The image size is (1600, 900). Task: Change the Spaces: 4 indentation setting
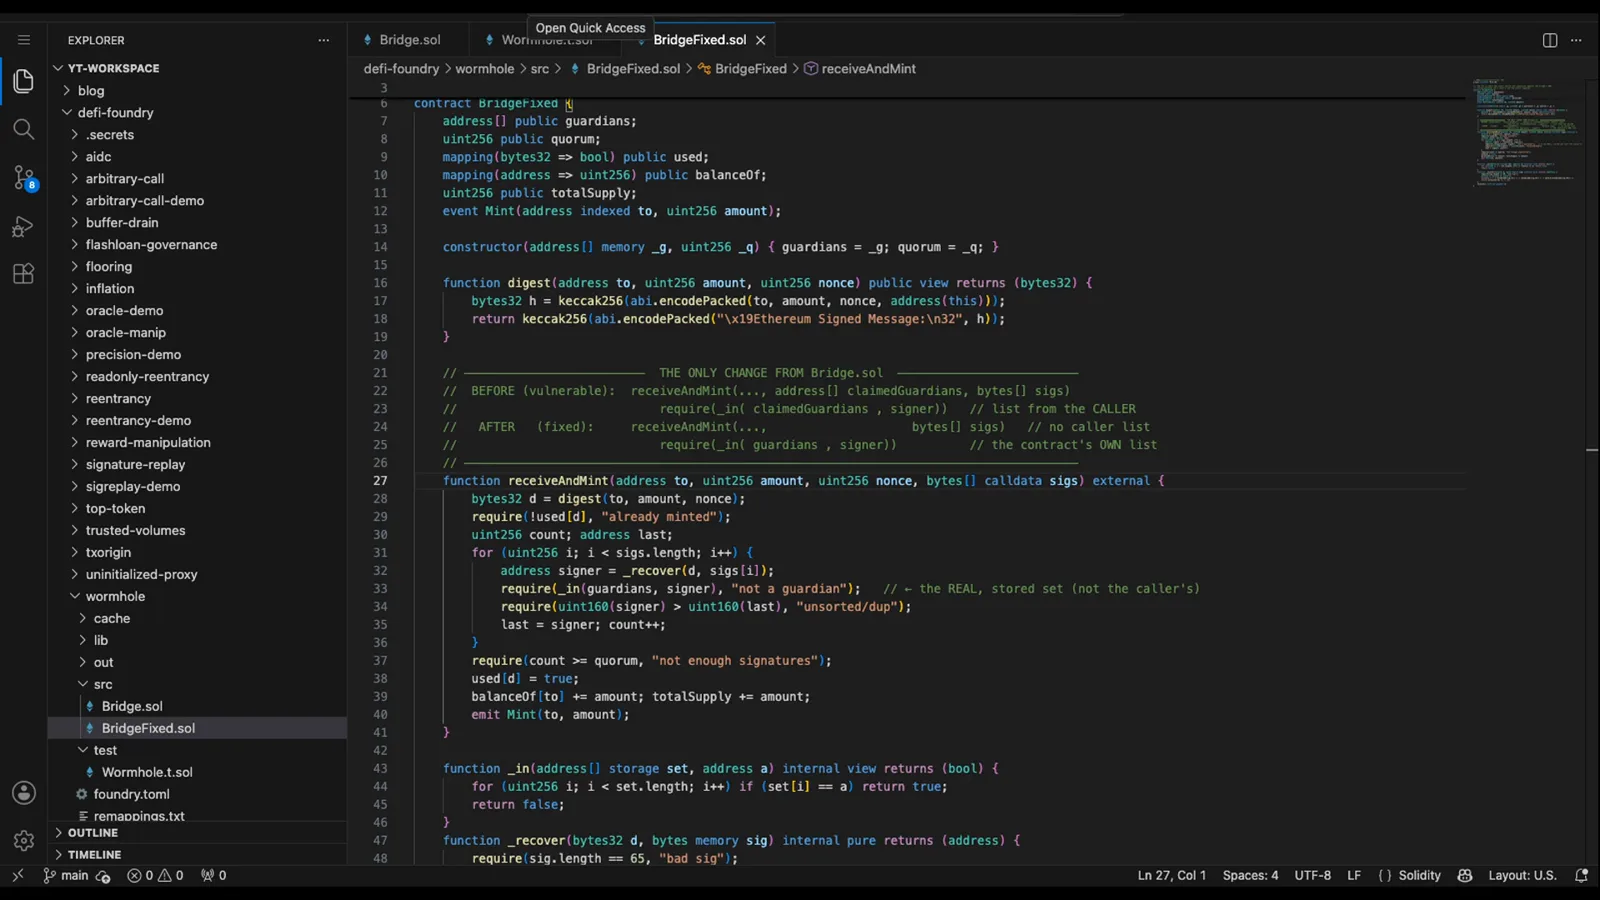(1250, 875)
